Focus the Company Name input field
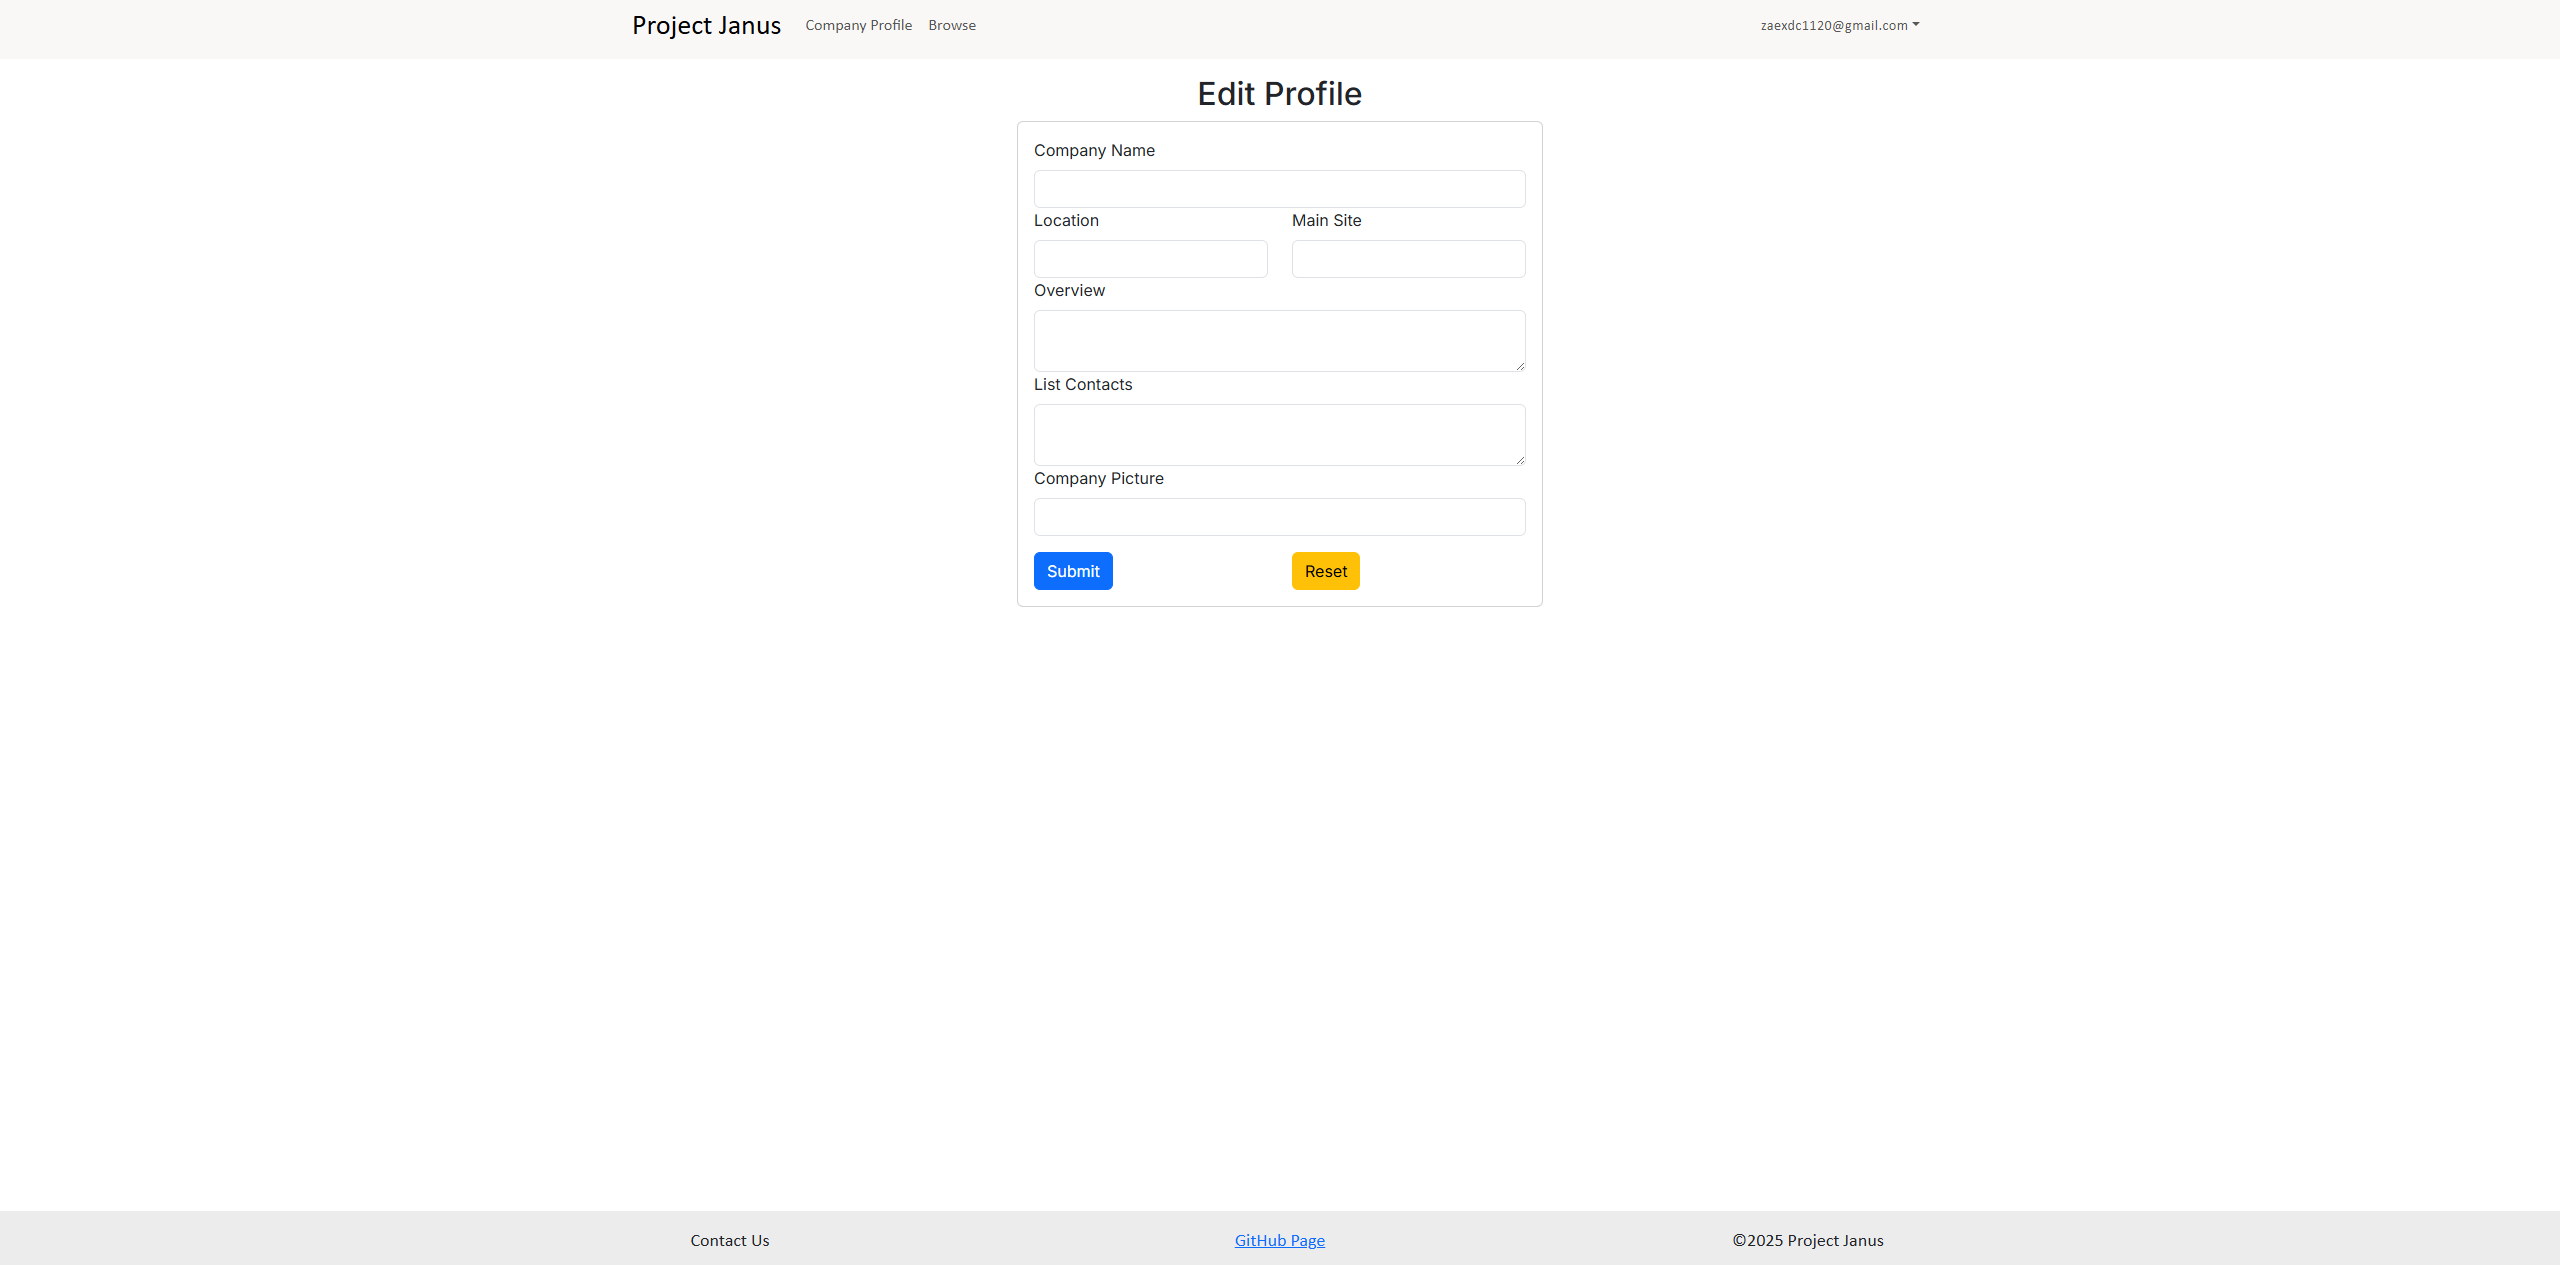 click(x=1279, y=189)
